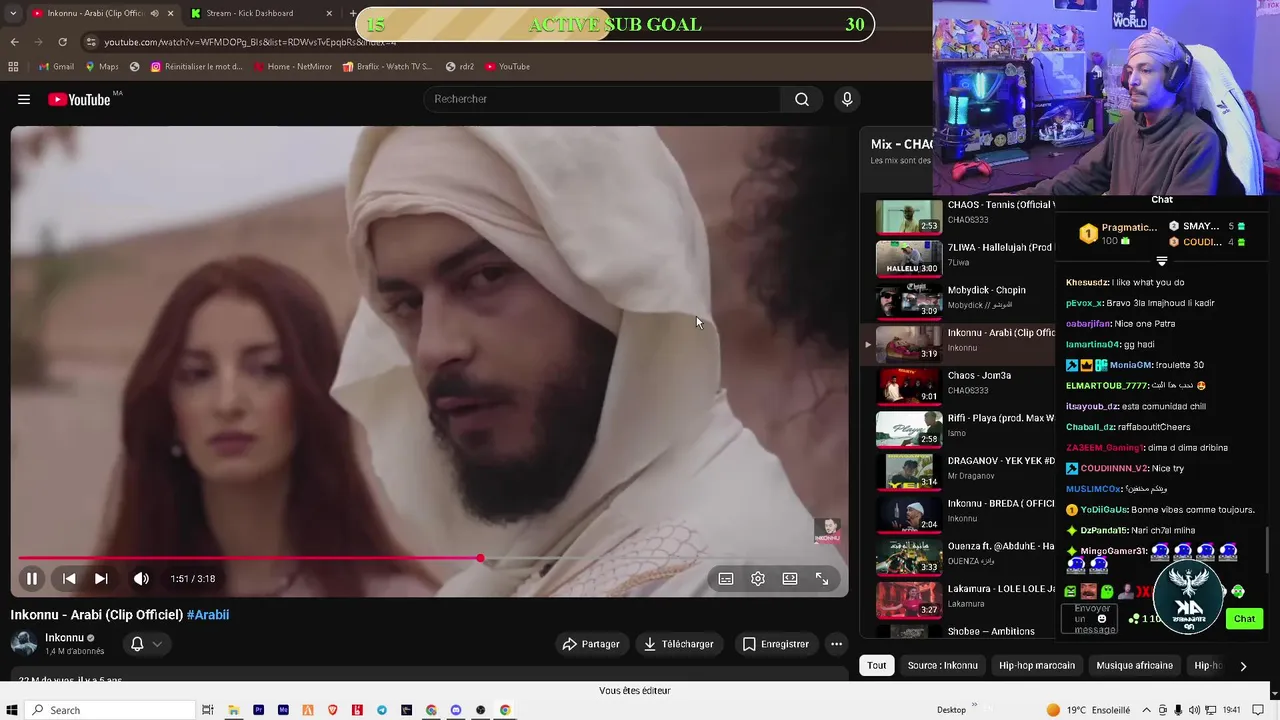
Task: Enter fullscreen on the video player
Action: click(x=822, y=578)
